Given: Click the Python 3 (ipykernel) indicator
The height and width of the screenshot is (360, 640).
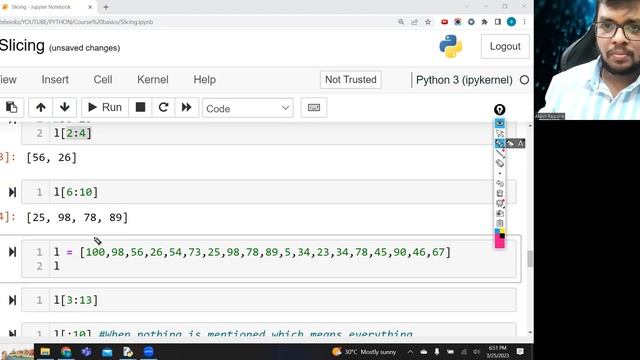Looking at the screenshot, I should coord(464,80).
